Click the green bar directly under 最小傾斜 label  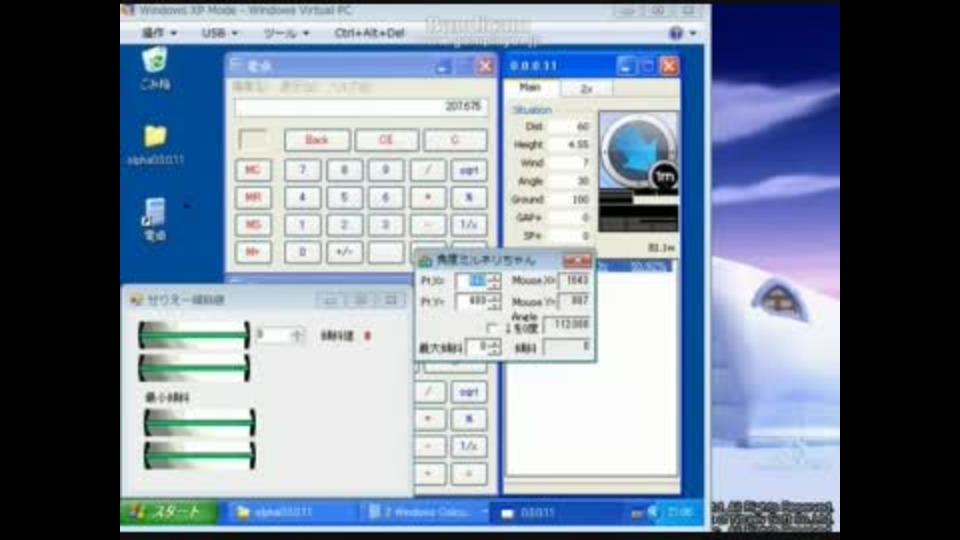200,422
